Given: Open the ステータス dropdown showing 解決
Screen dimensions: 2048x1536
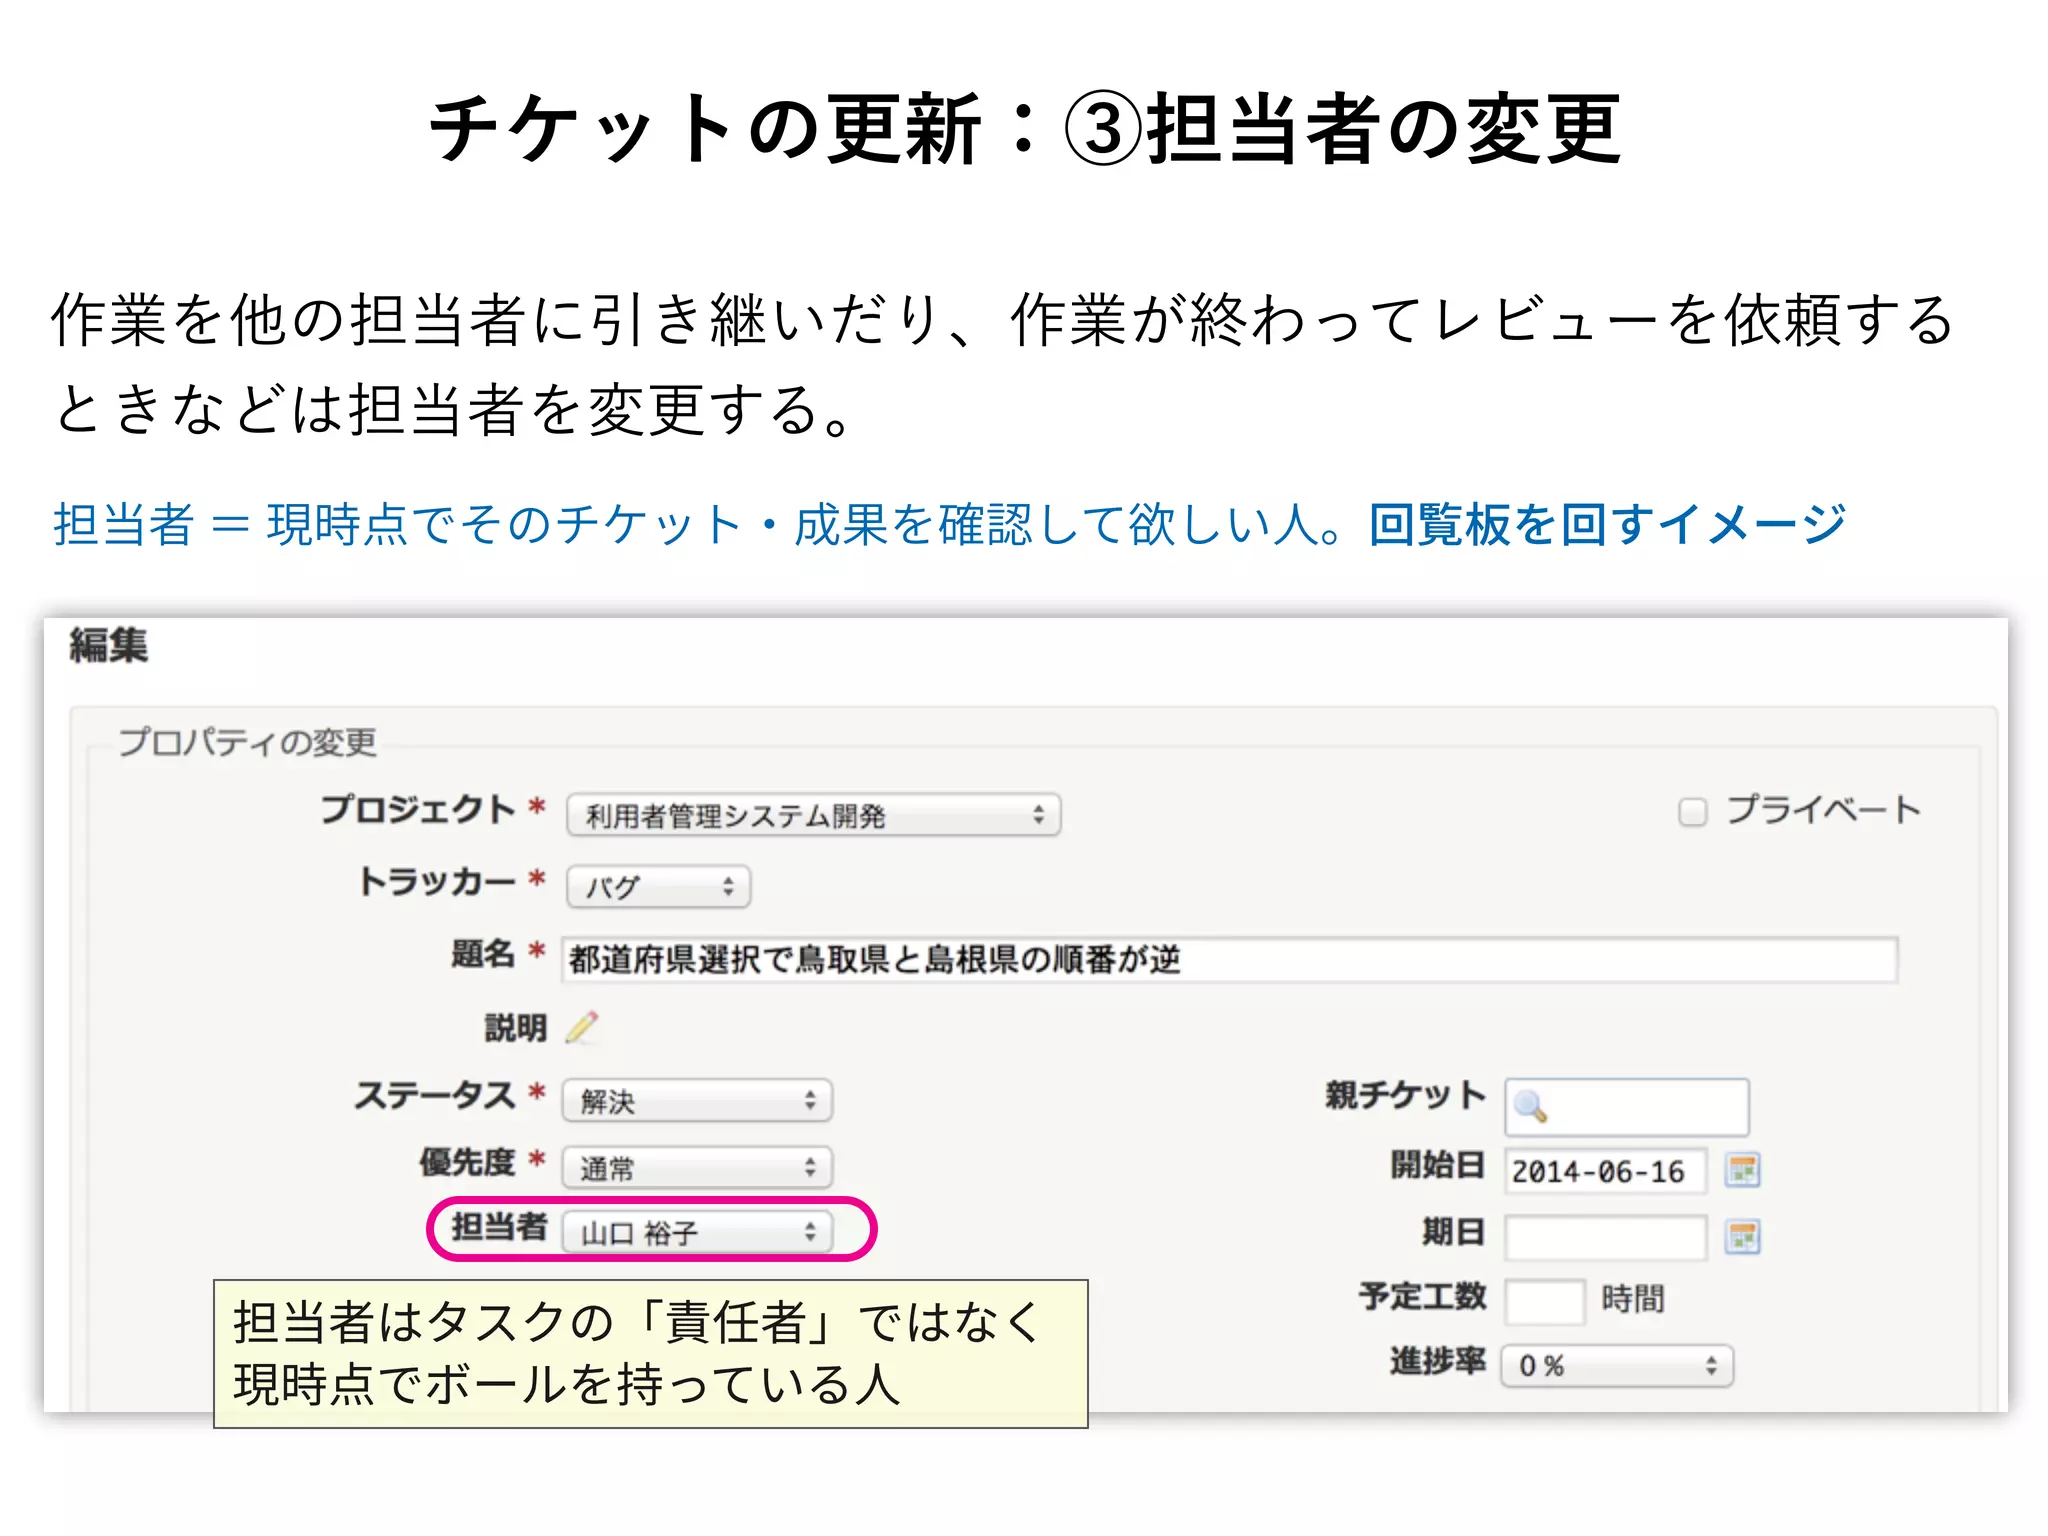Looking at the screenshot, I should coord(697,1101).
